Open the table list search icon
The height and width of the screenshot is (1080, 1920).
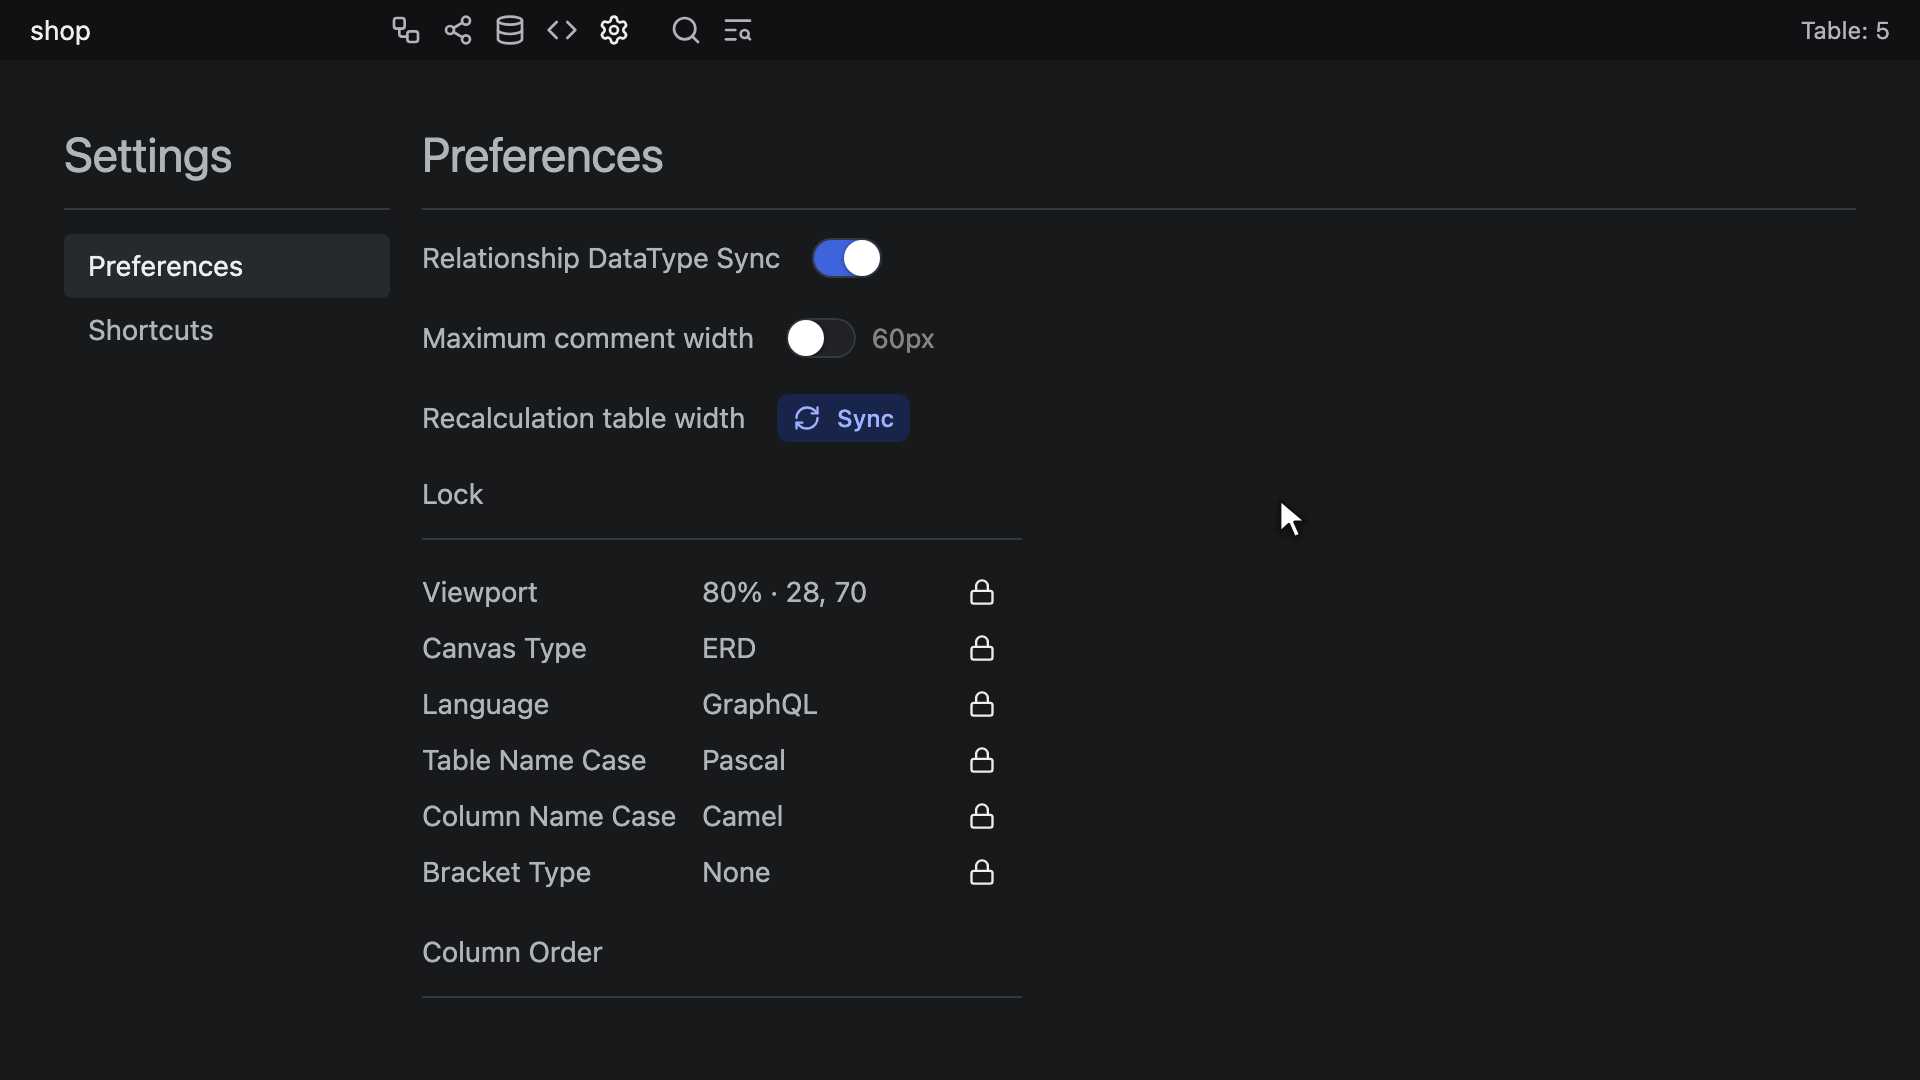738,30
